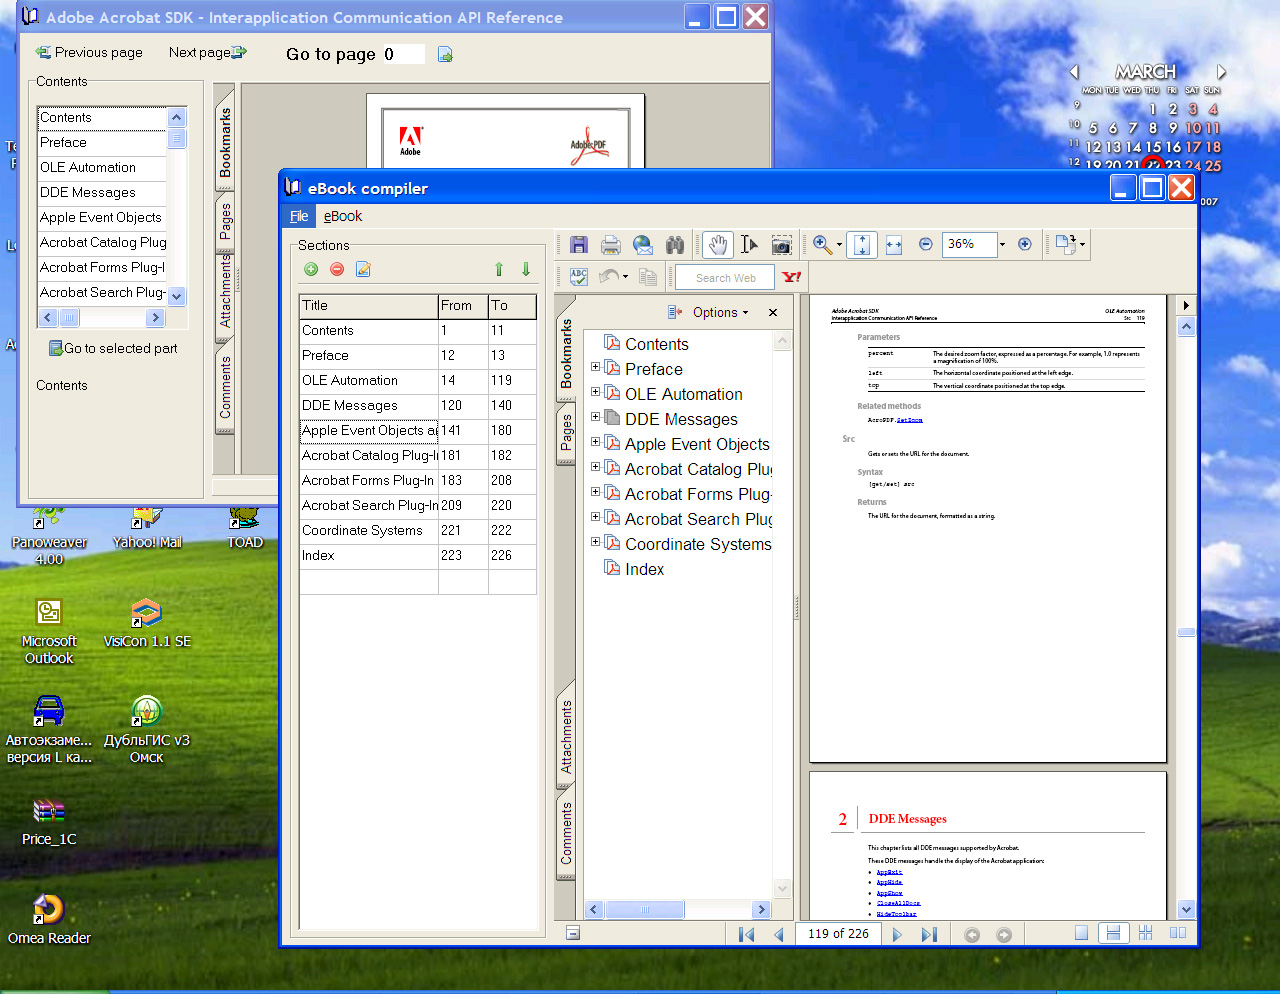Open the eBook menu
This screenshot has width=1280, height=994.
pos(343,216)
